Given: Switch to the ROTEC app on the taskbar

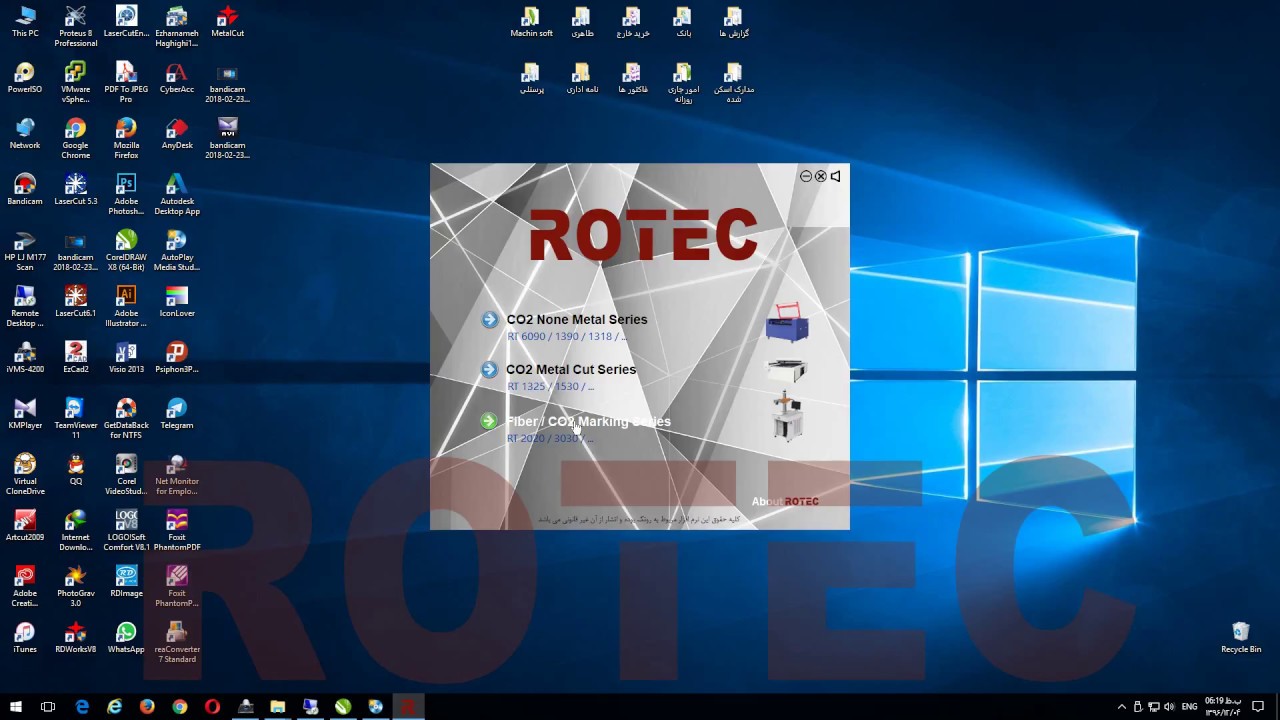Looking at the screenshot, I should click(x=408, y=707).
